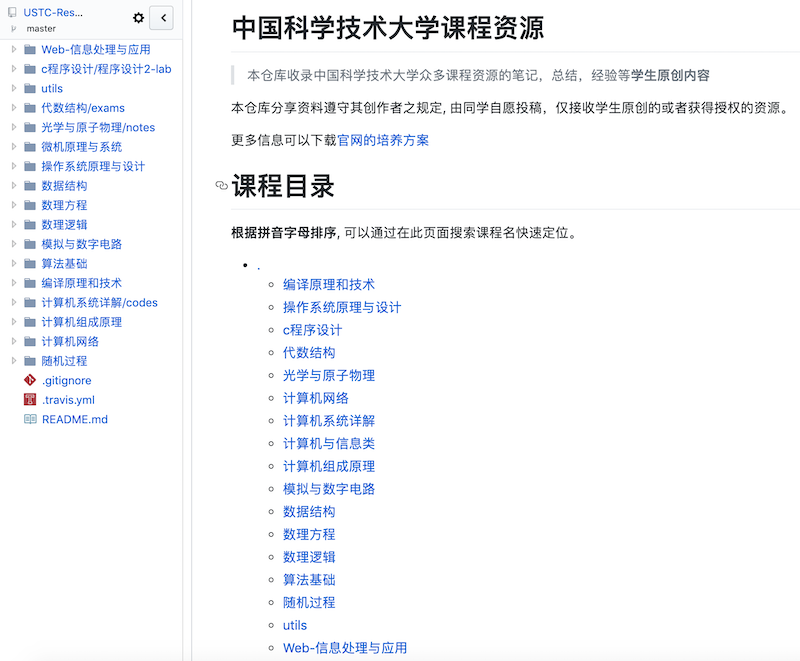Expand the 操作系统原理与设计 folder arrow
This screenshot has width=800, height=661.
click(13, 166)
